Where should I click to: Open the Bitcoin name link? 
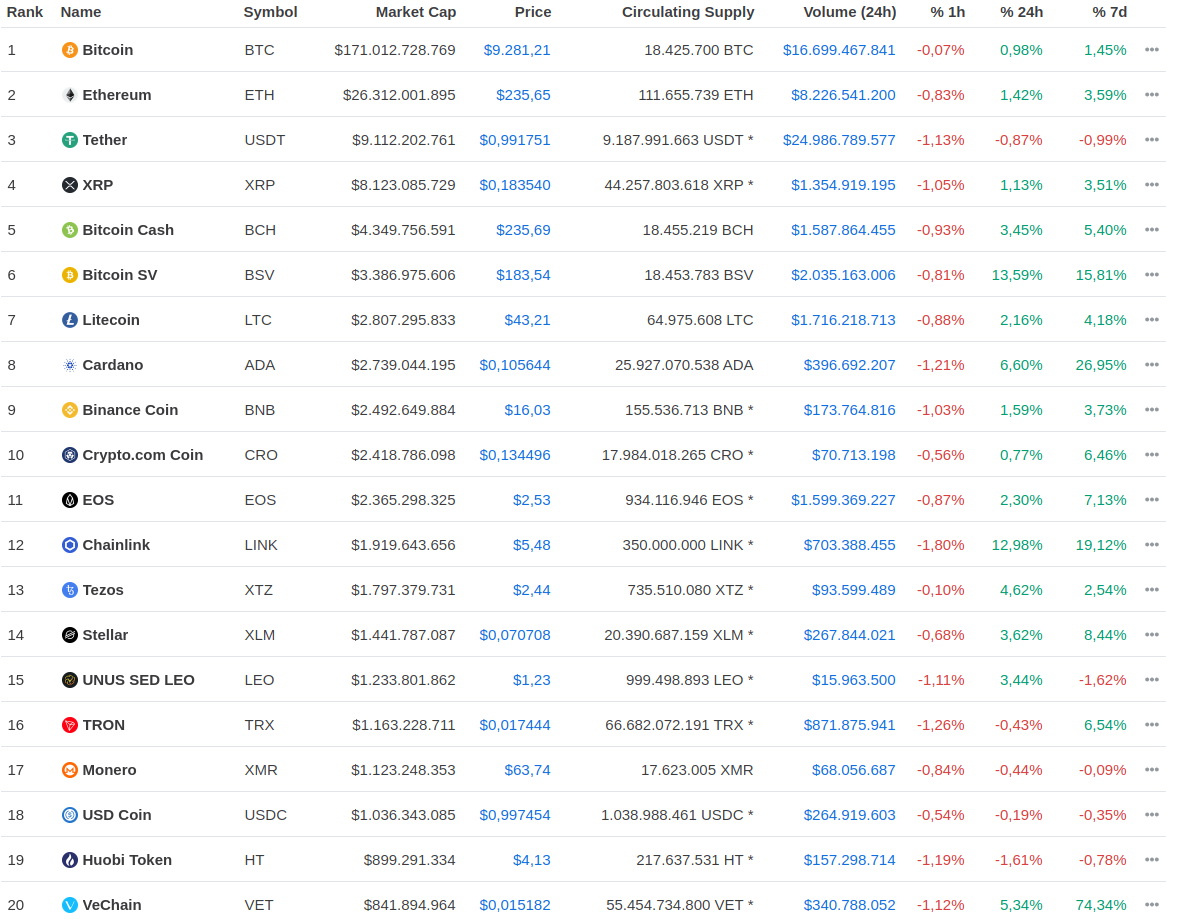click(108, 50)
